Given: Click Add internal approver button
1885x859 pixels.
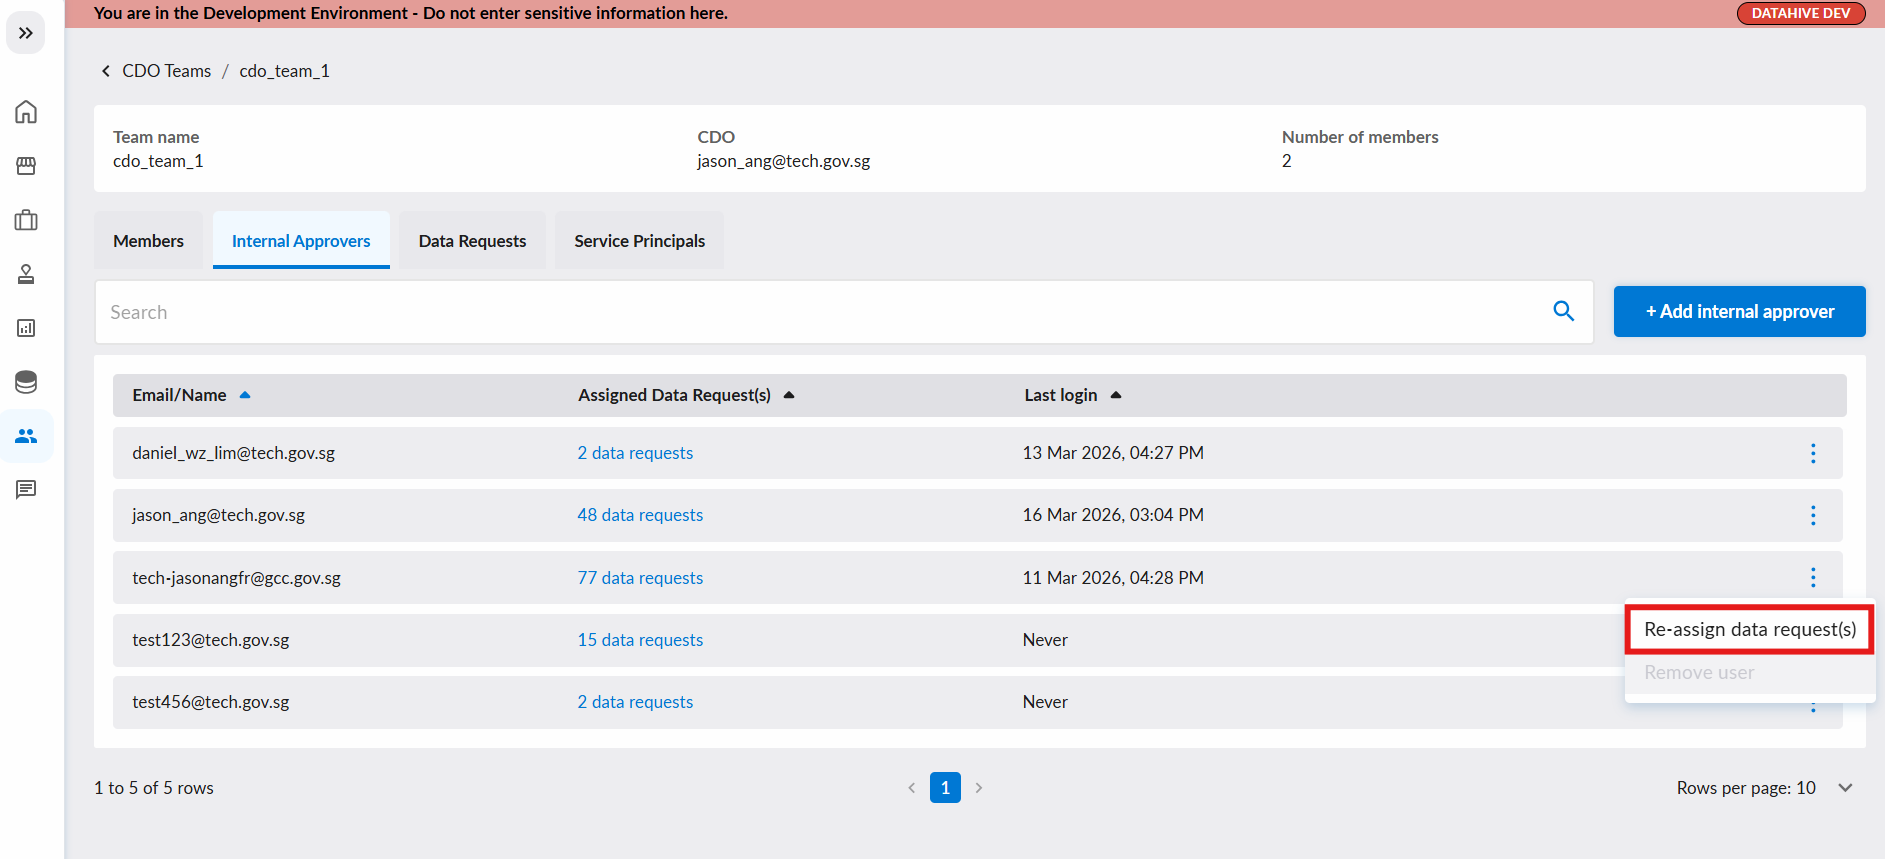Looking at the screenshot, I should pyautogui.click(x=1739, y=311).
